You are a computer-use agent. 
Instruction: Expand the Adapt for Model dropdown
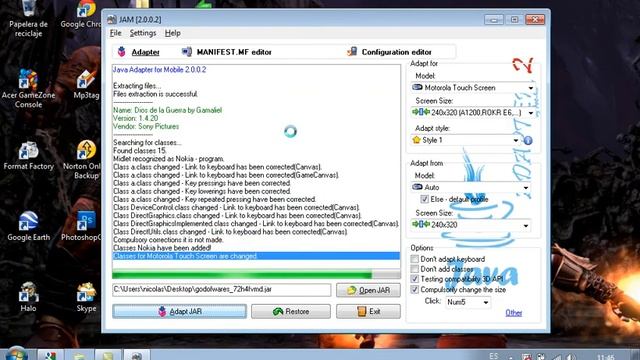pos(531,88)
